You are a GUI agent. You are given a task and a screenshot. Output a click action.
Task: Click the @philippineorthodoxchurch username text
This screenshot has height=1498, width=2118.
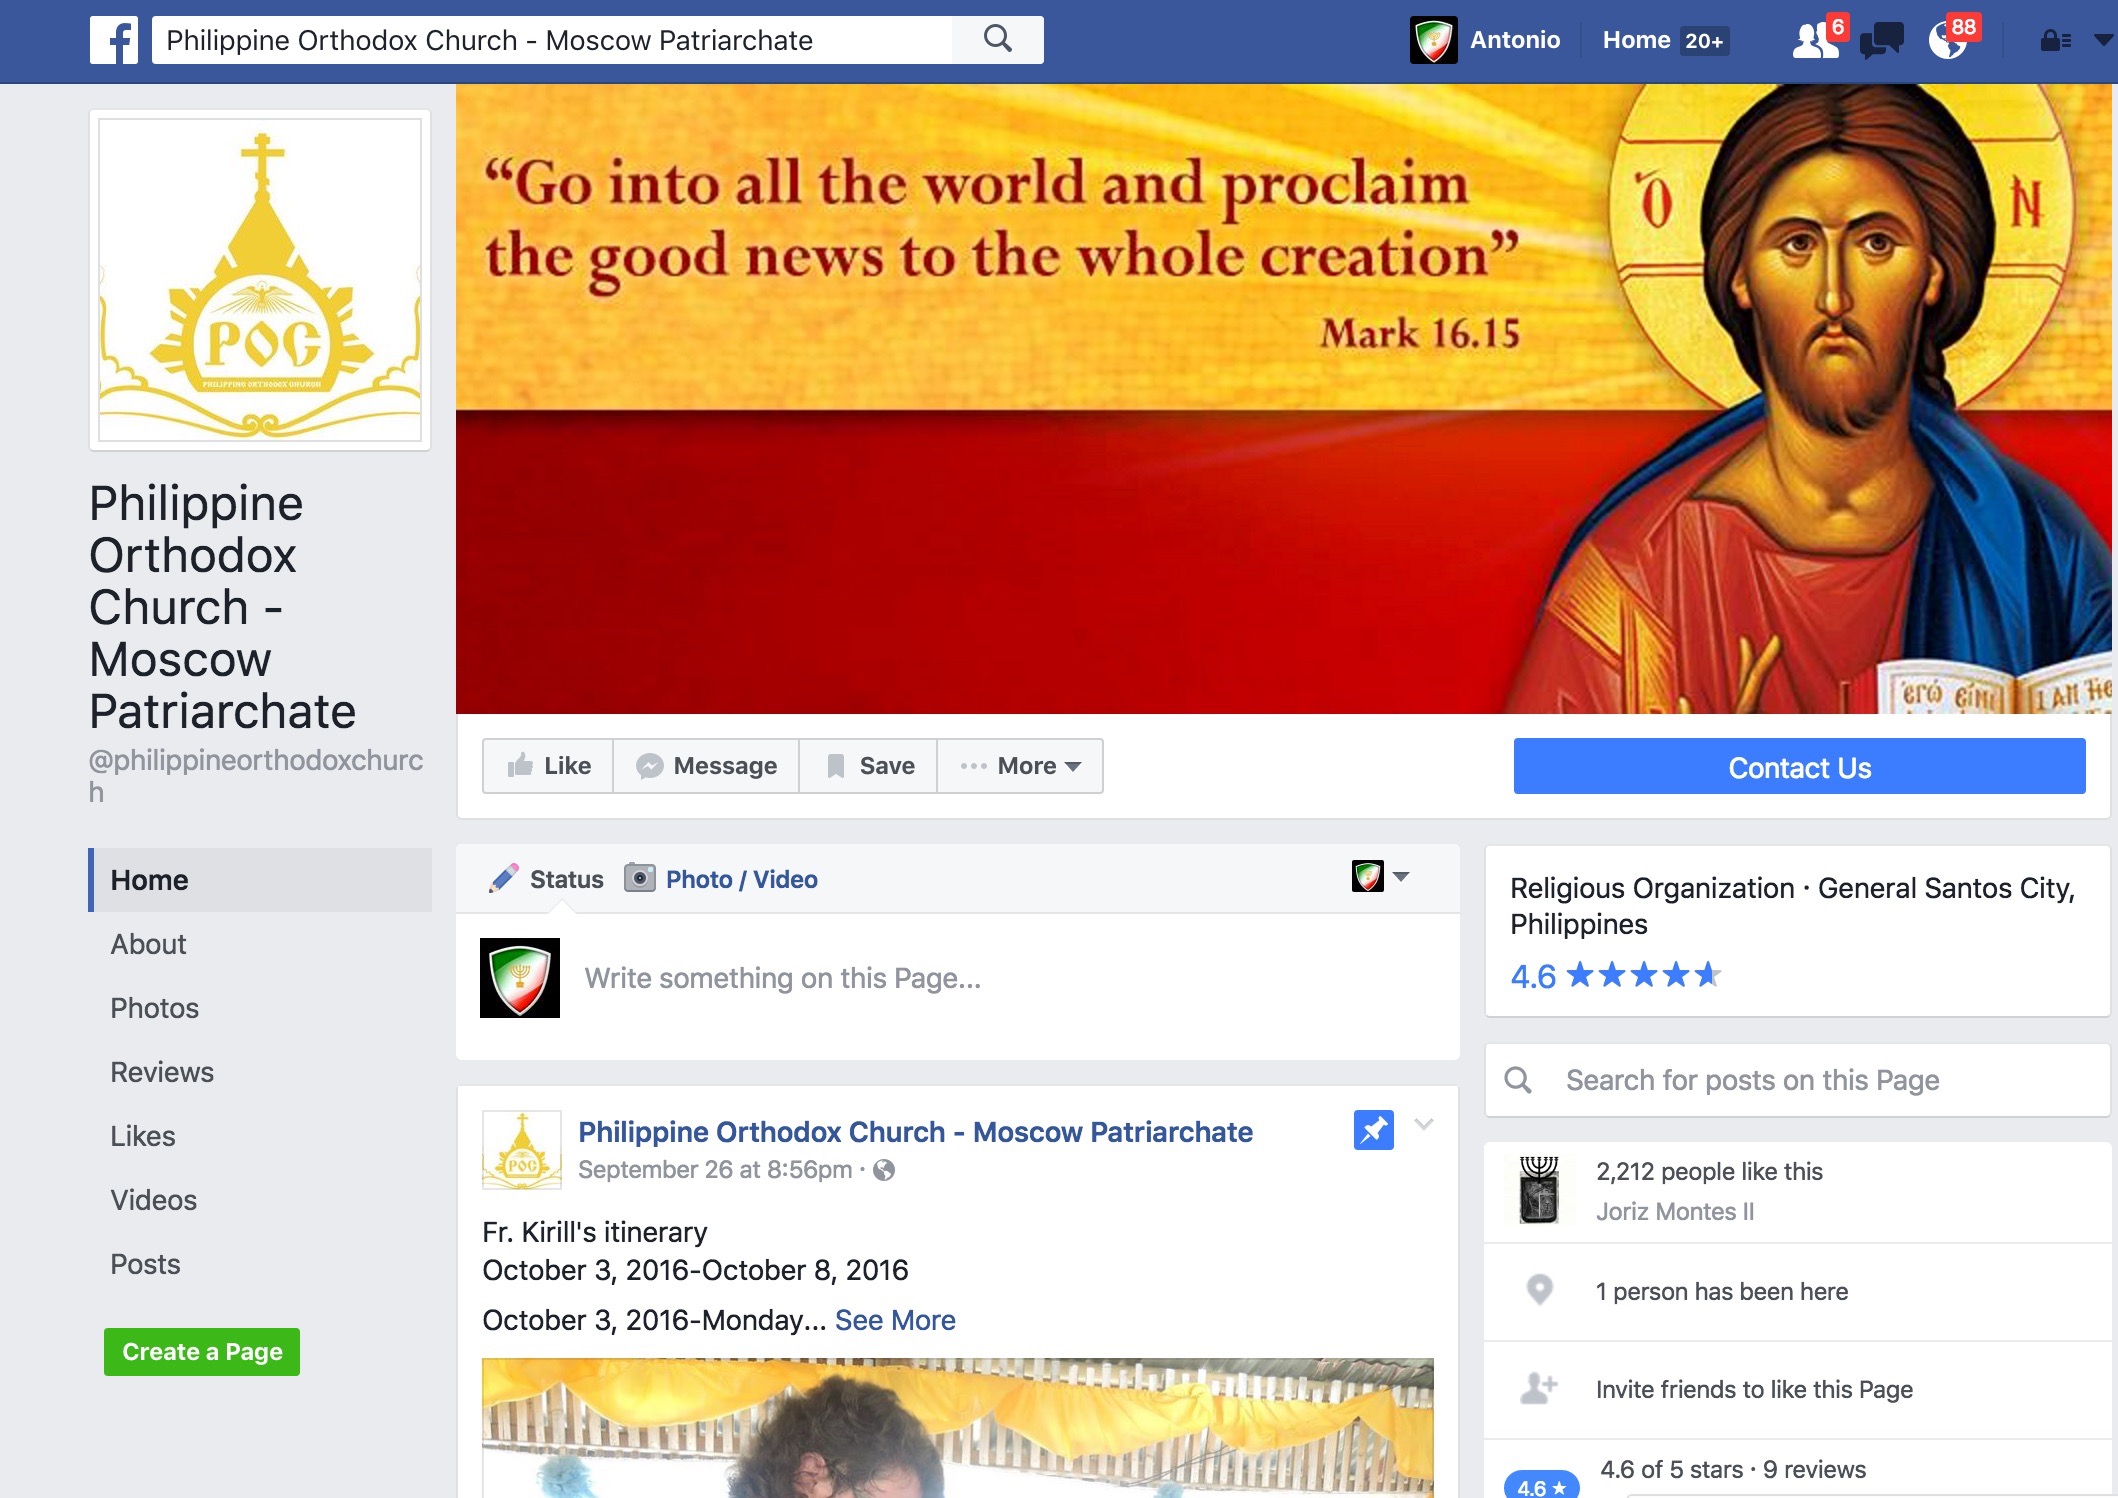[256, 776]
